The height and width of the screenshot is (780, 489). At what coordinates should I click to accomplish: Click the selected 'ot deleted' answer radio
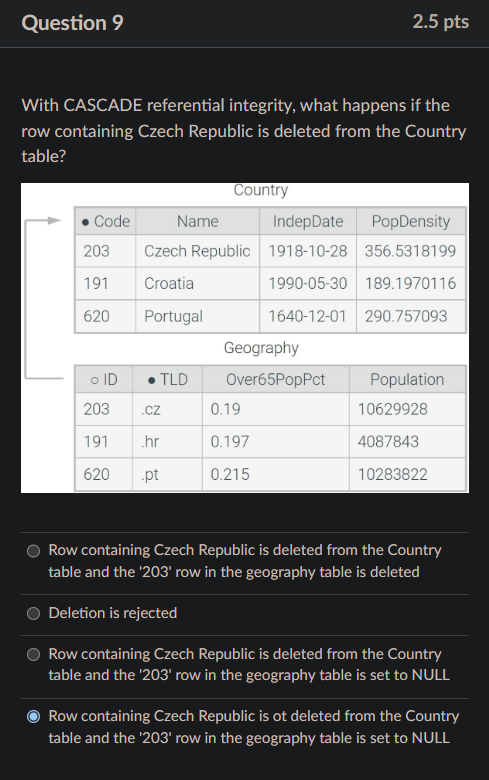pyautogui.click(x=33, y=717)
